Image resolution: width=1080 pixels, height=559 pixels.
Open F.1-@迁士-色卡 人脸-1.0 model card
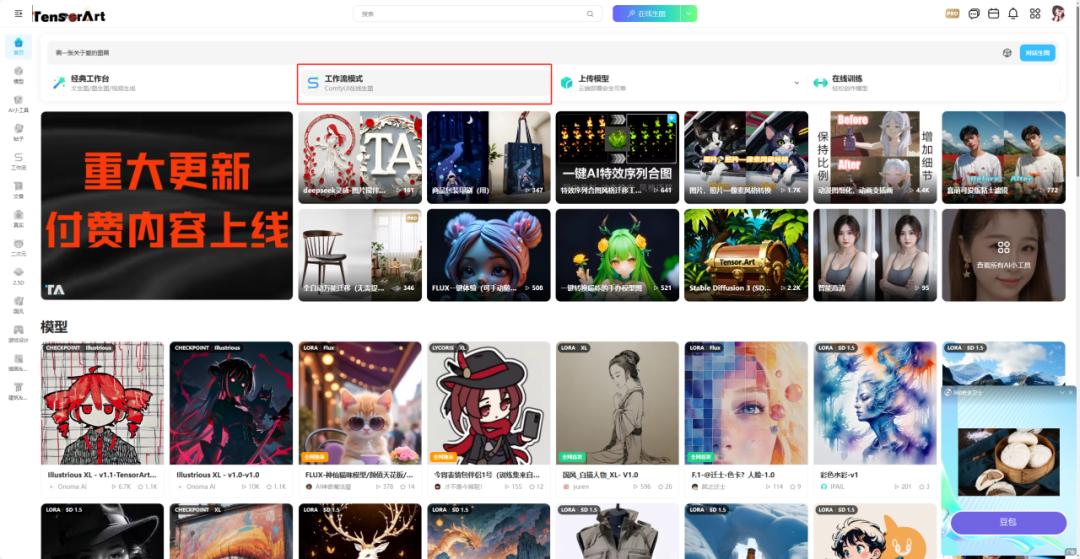[746, 418]
